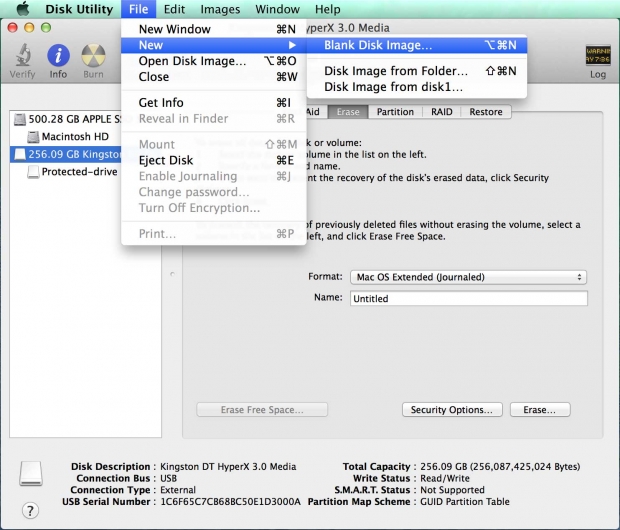Click the Verify microscope toolbar icon

point(23,55)
